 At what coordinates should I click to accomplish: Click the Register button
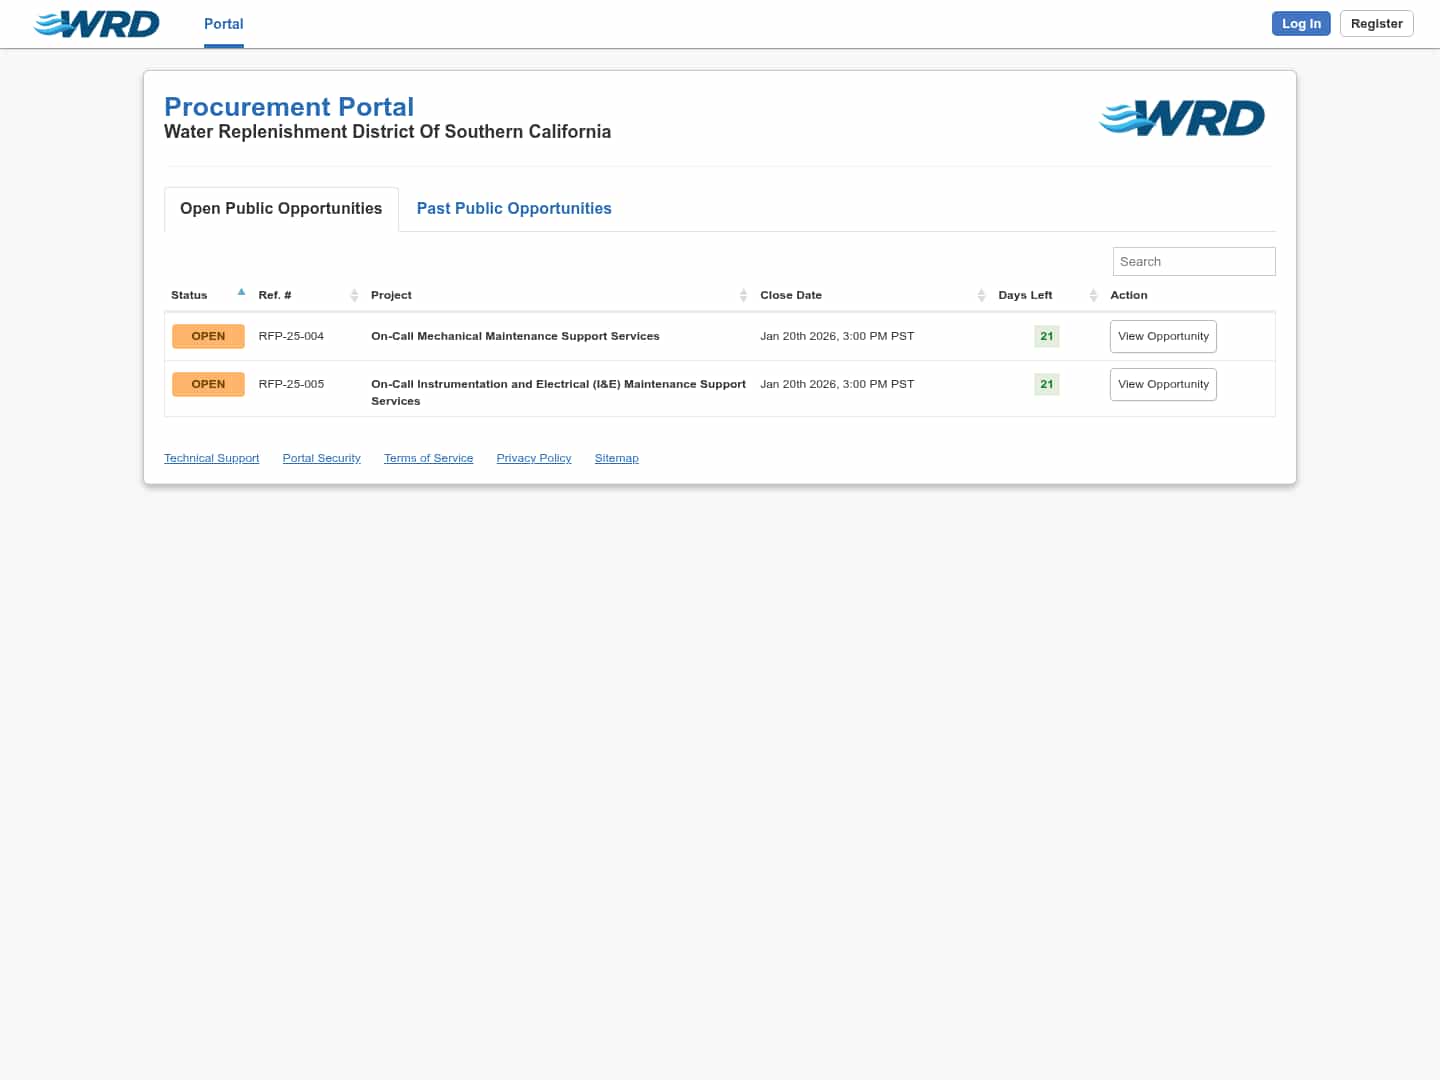coord(1377,24)
